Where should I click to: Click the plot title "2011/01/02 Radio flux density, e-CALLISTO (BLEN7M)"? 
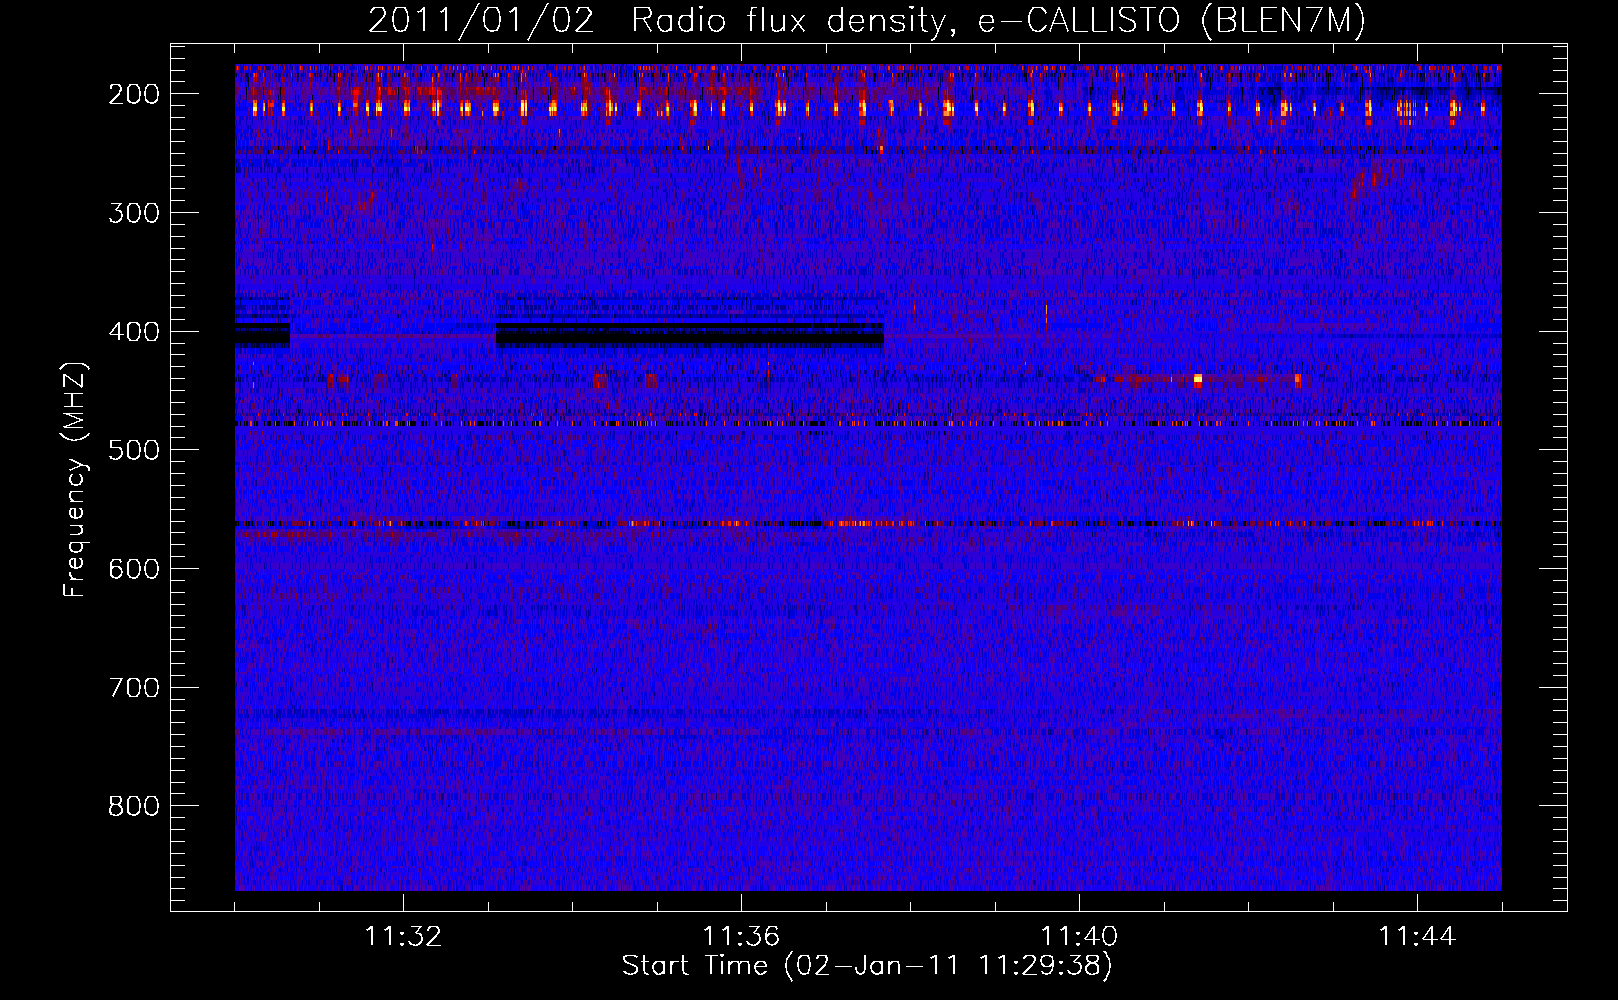867,21
